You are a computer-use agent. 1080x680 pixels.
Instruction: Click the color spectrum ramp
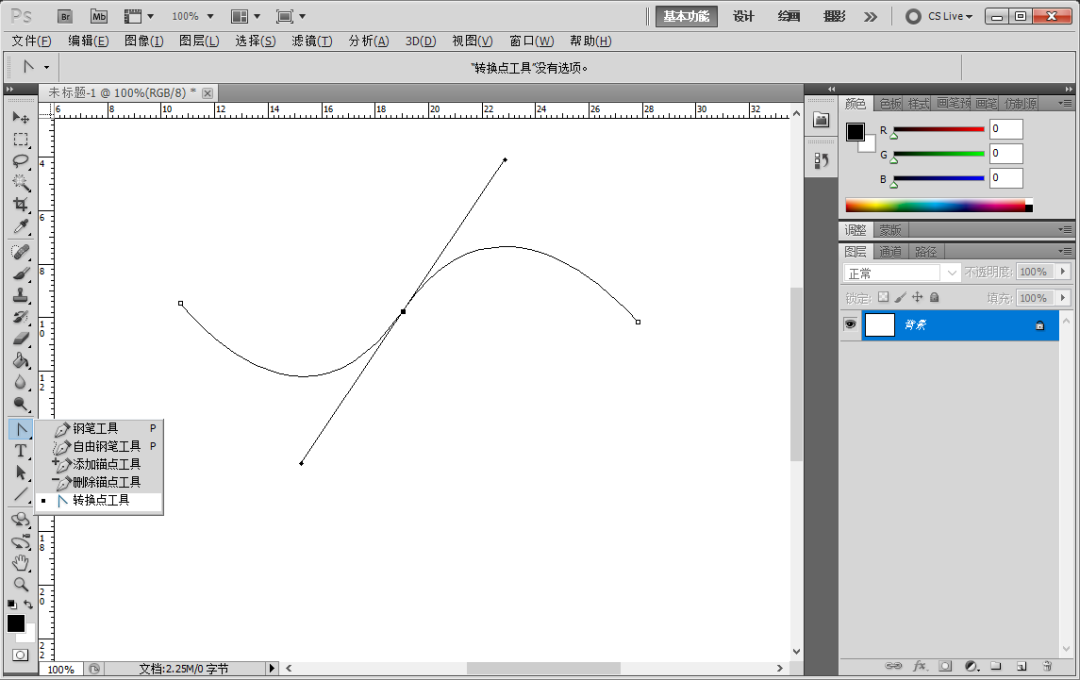pyautogui.click(x=939, y=205)
